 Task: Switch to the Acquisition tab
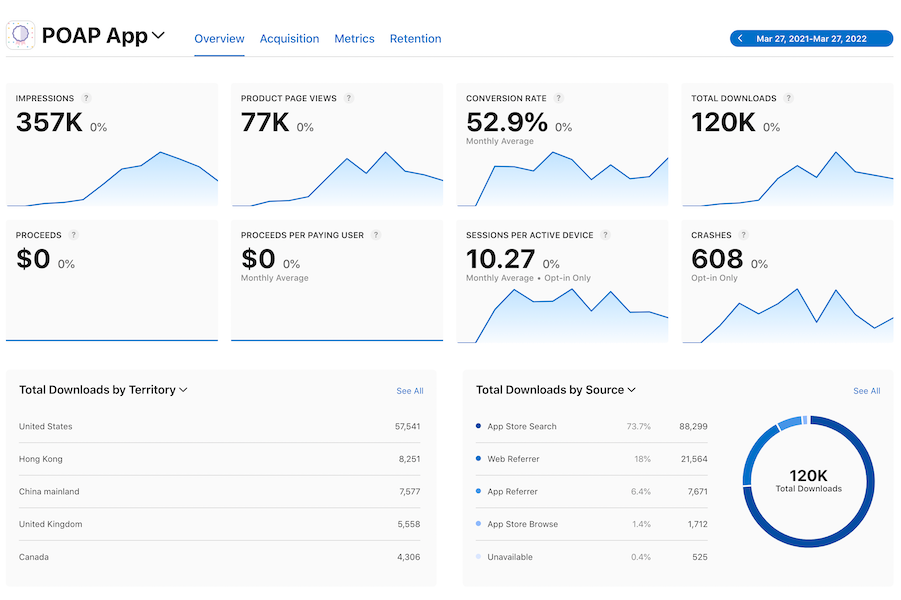[290, 39]
